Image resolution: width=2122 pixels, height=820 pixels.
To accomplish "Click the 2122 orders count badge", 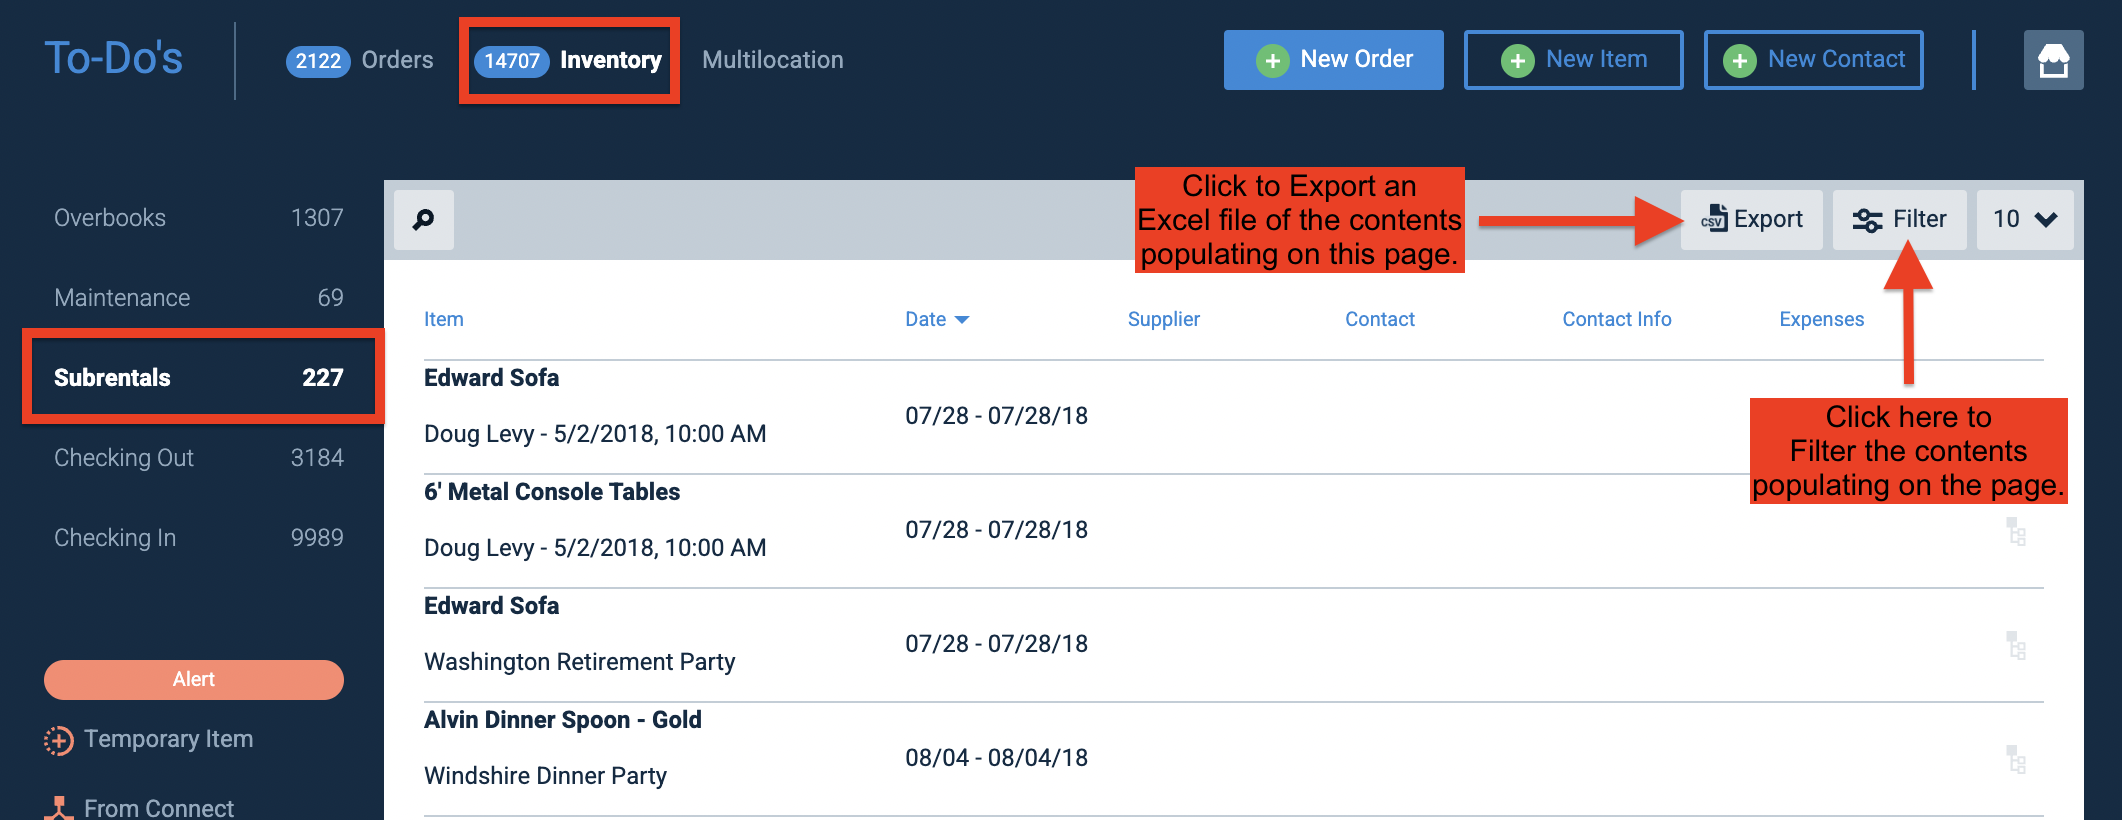I will pyautogui.click(x=318, y=61).
